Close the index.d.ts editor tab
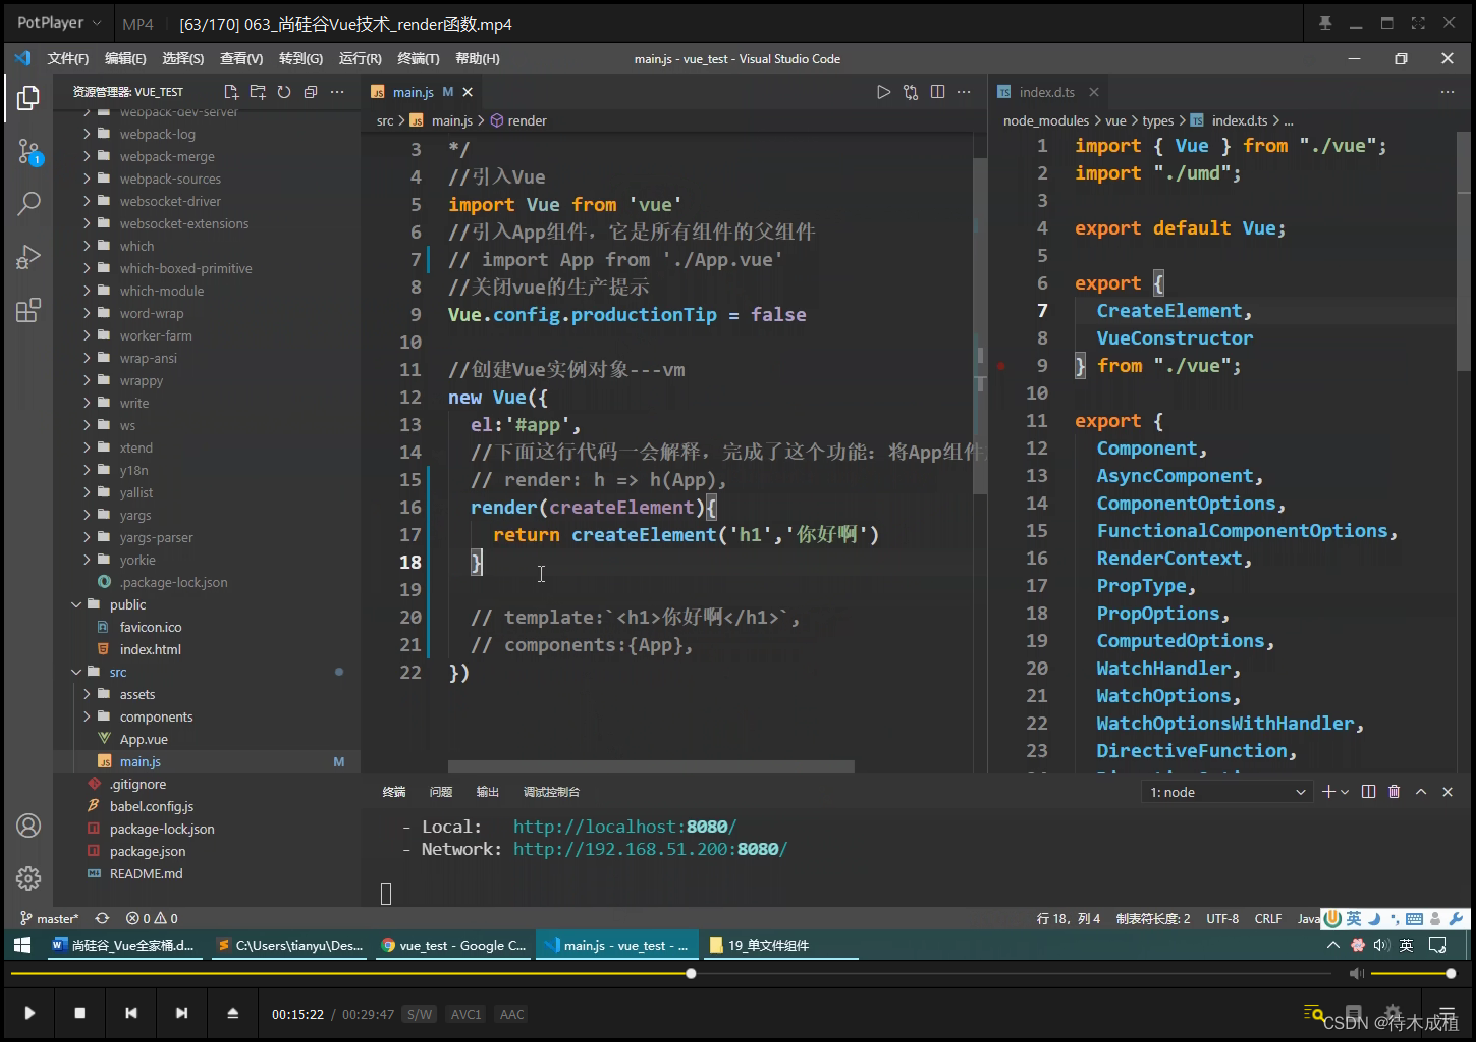Image resolution: width=1476 pixels, height=1042 pixels. (1093, 92)
